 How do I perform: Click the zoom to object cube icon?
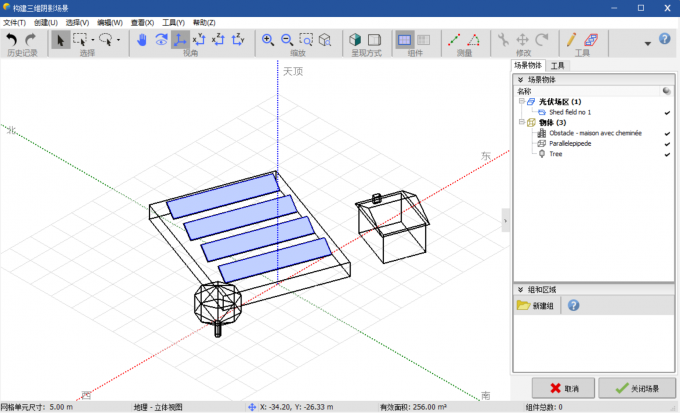(325, 40)
